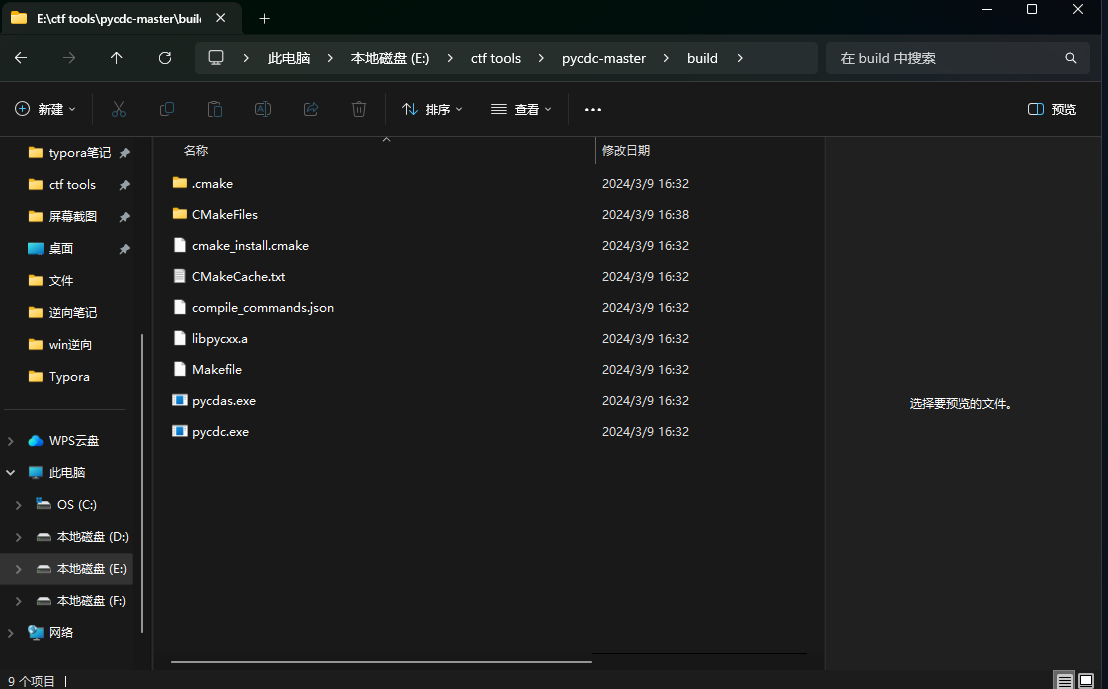Click the Rename icon in toolbar

coord(263,109)
